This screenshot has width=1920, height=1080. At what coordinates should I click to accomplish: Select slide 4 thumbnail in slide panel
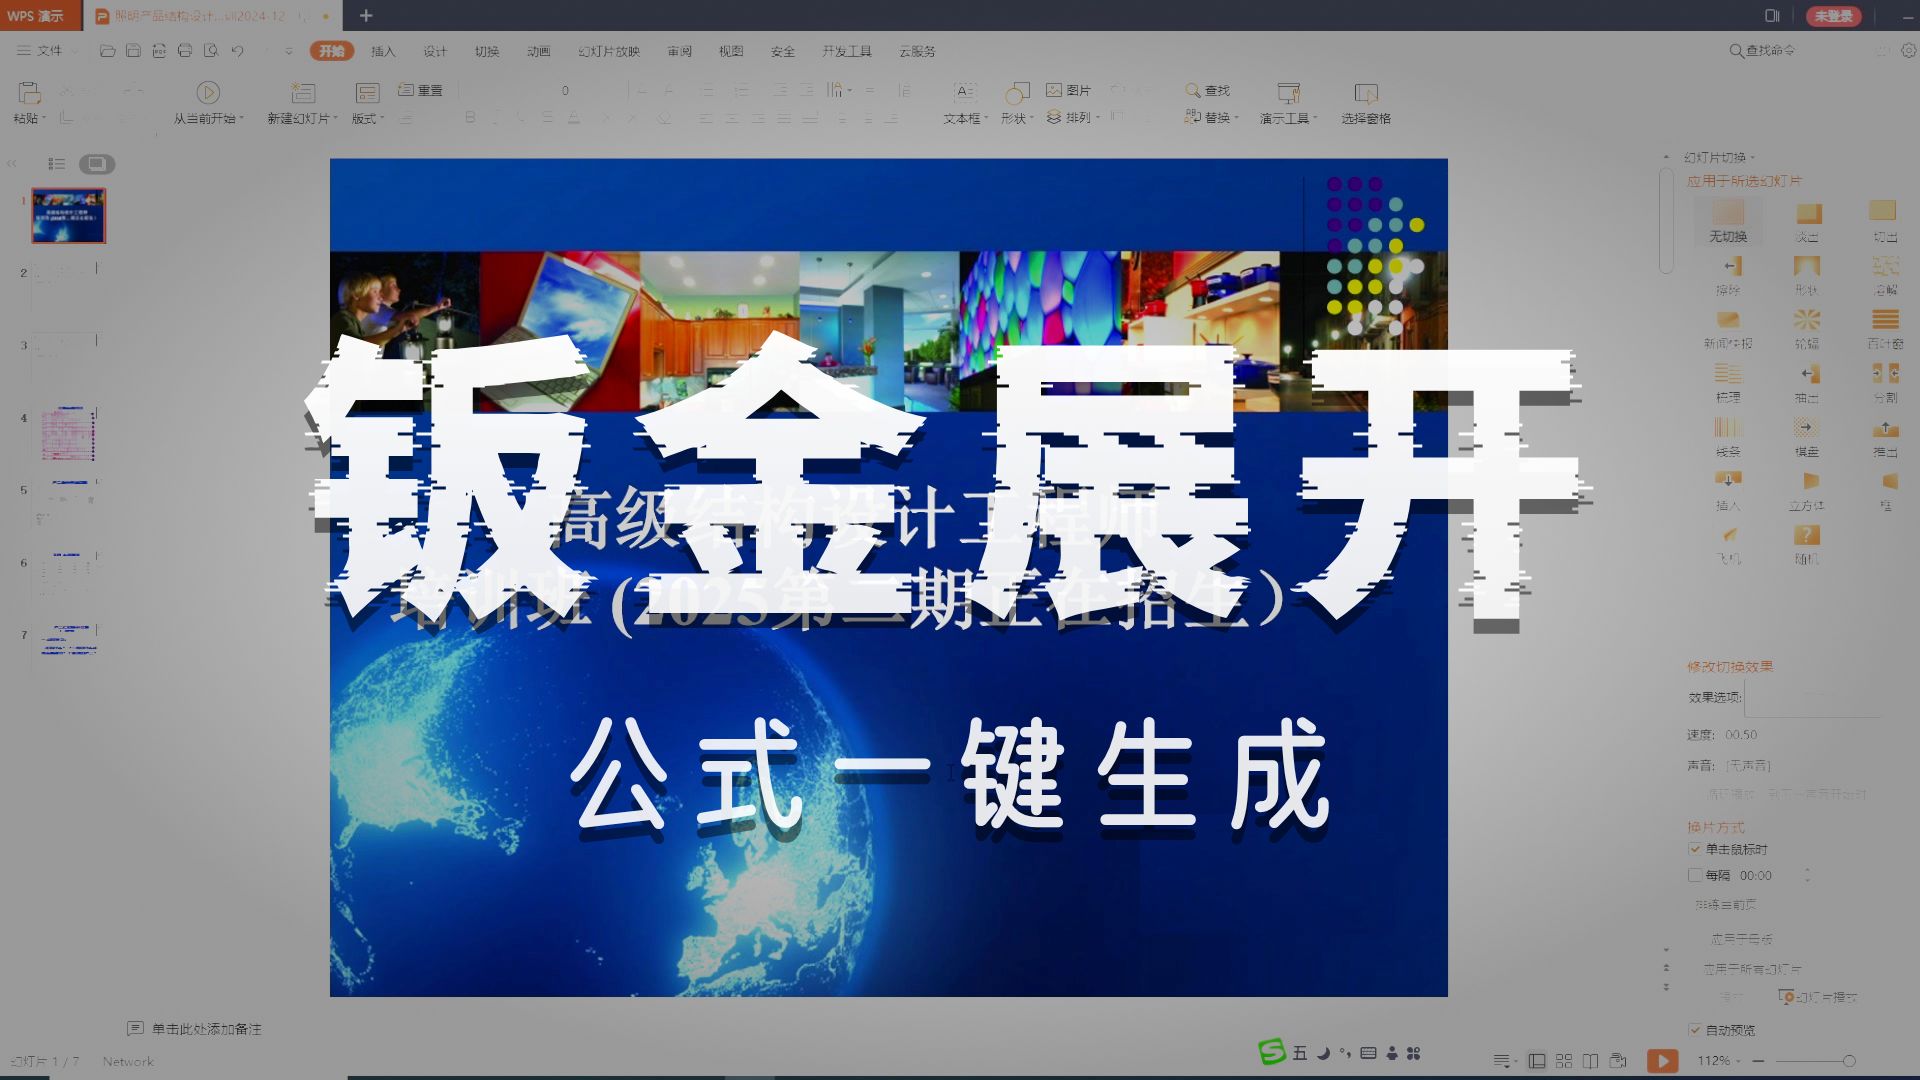(68, 433)
